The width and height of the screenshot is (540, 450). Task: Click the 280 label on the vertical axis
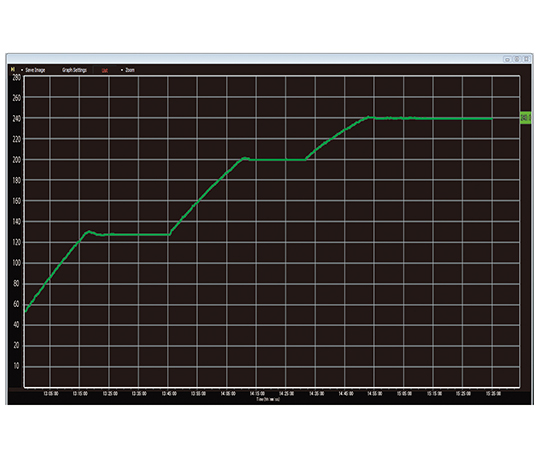click(x=16, y=77)
